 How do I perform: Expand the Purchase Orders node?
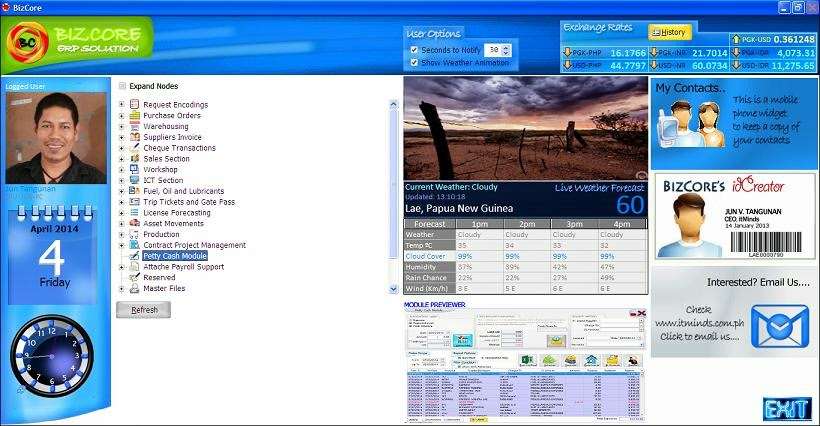coord(121,115)
